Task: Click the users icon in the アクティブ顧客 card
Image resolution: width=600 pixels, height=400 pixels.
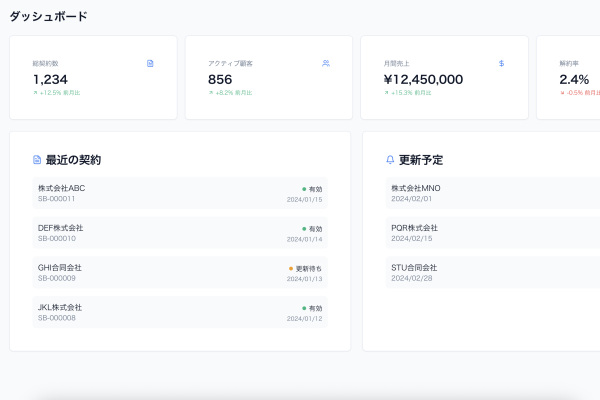Action: (326, 63)
